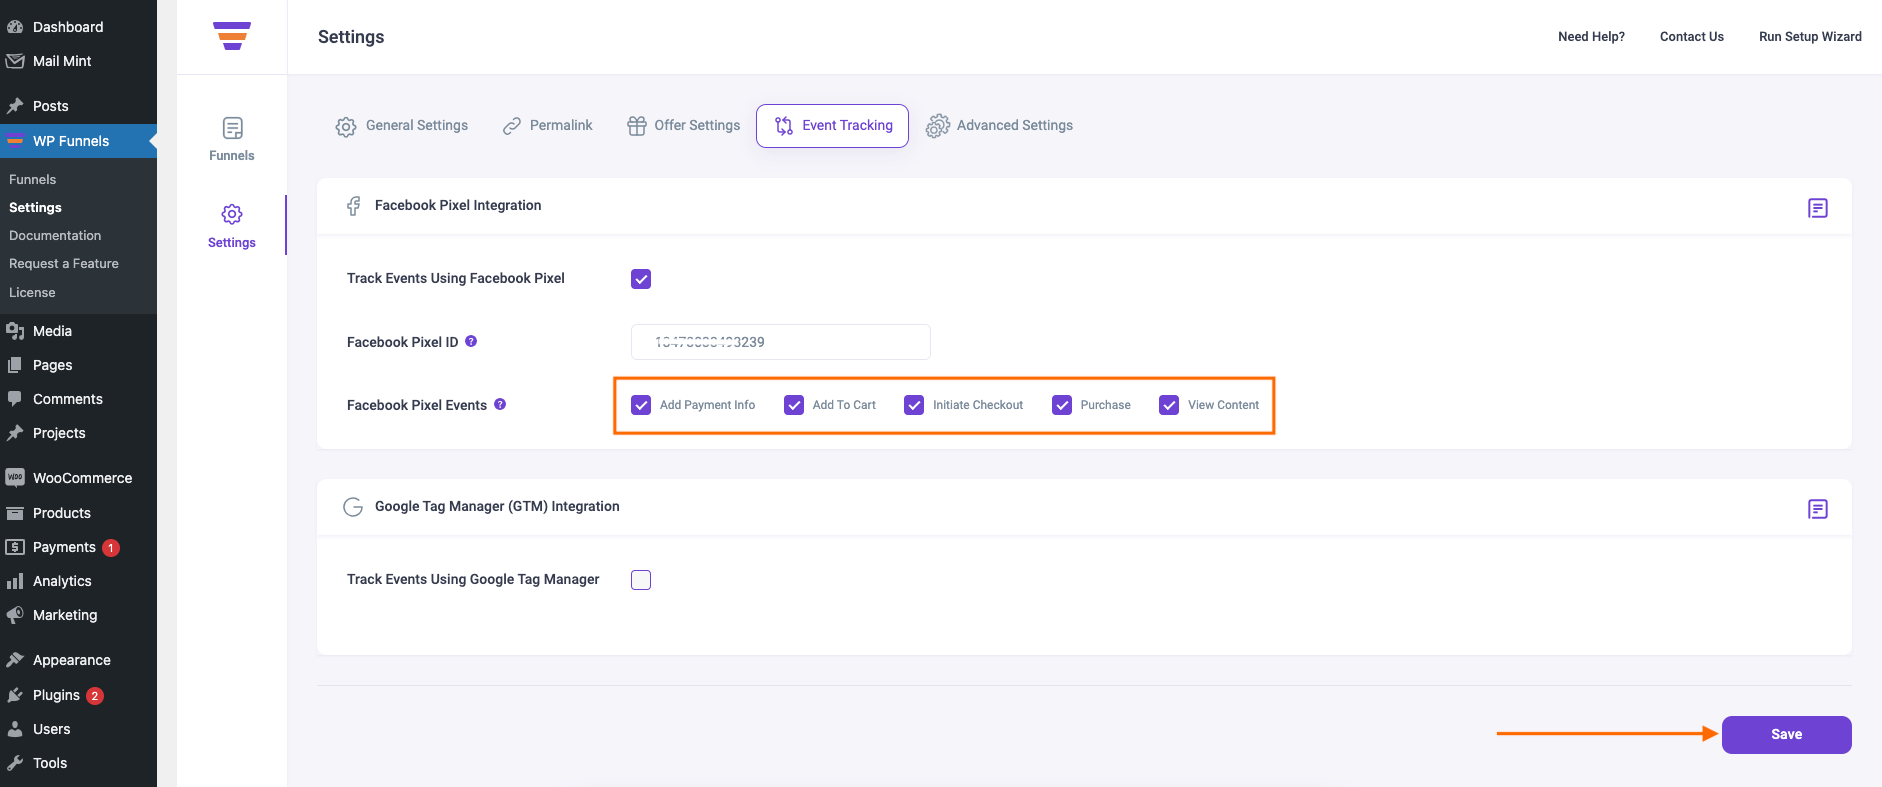
Task: Click the Products archive icon
Action: [x=15, y=513]
